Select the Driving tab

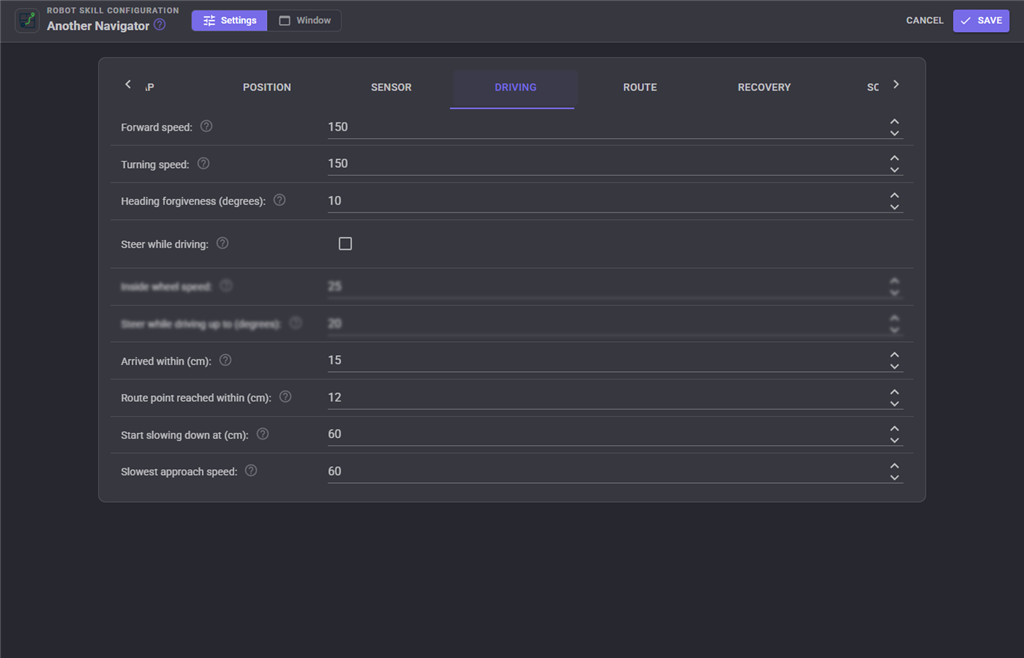(515, 87)
